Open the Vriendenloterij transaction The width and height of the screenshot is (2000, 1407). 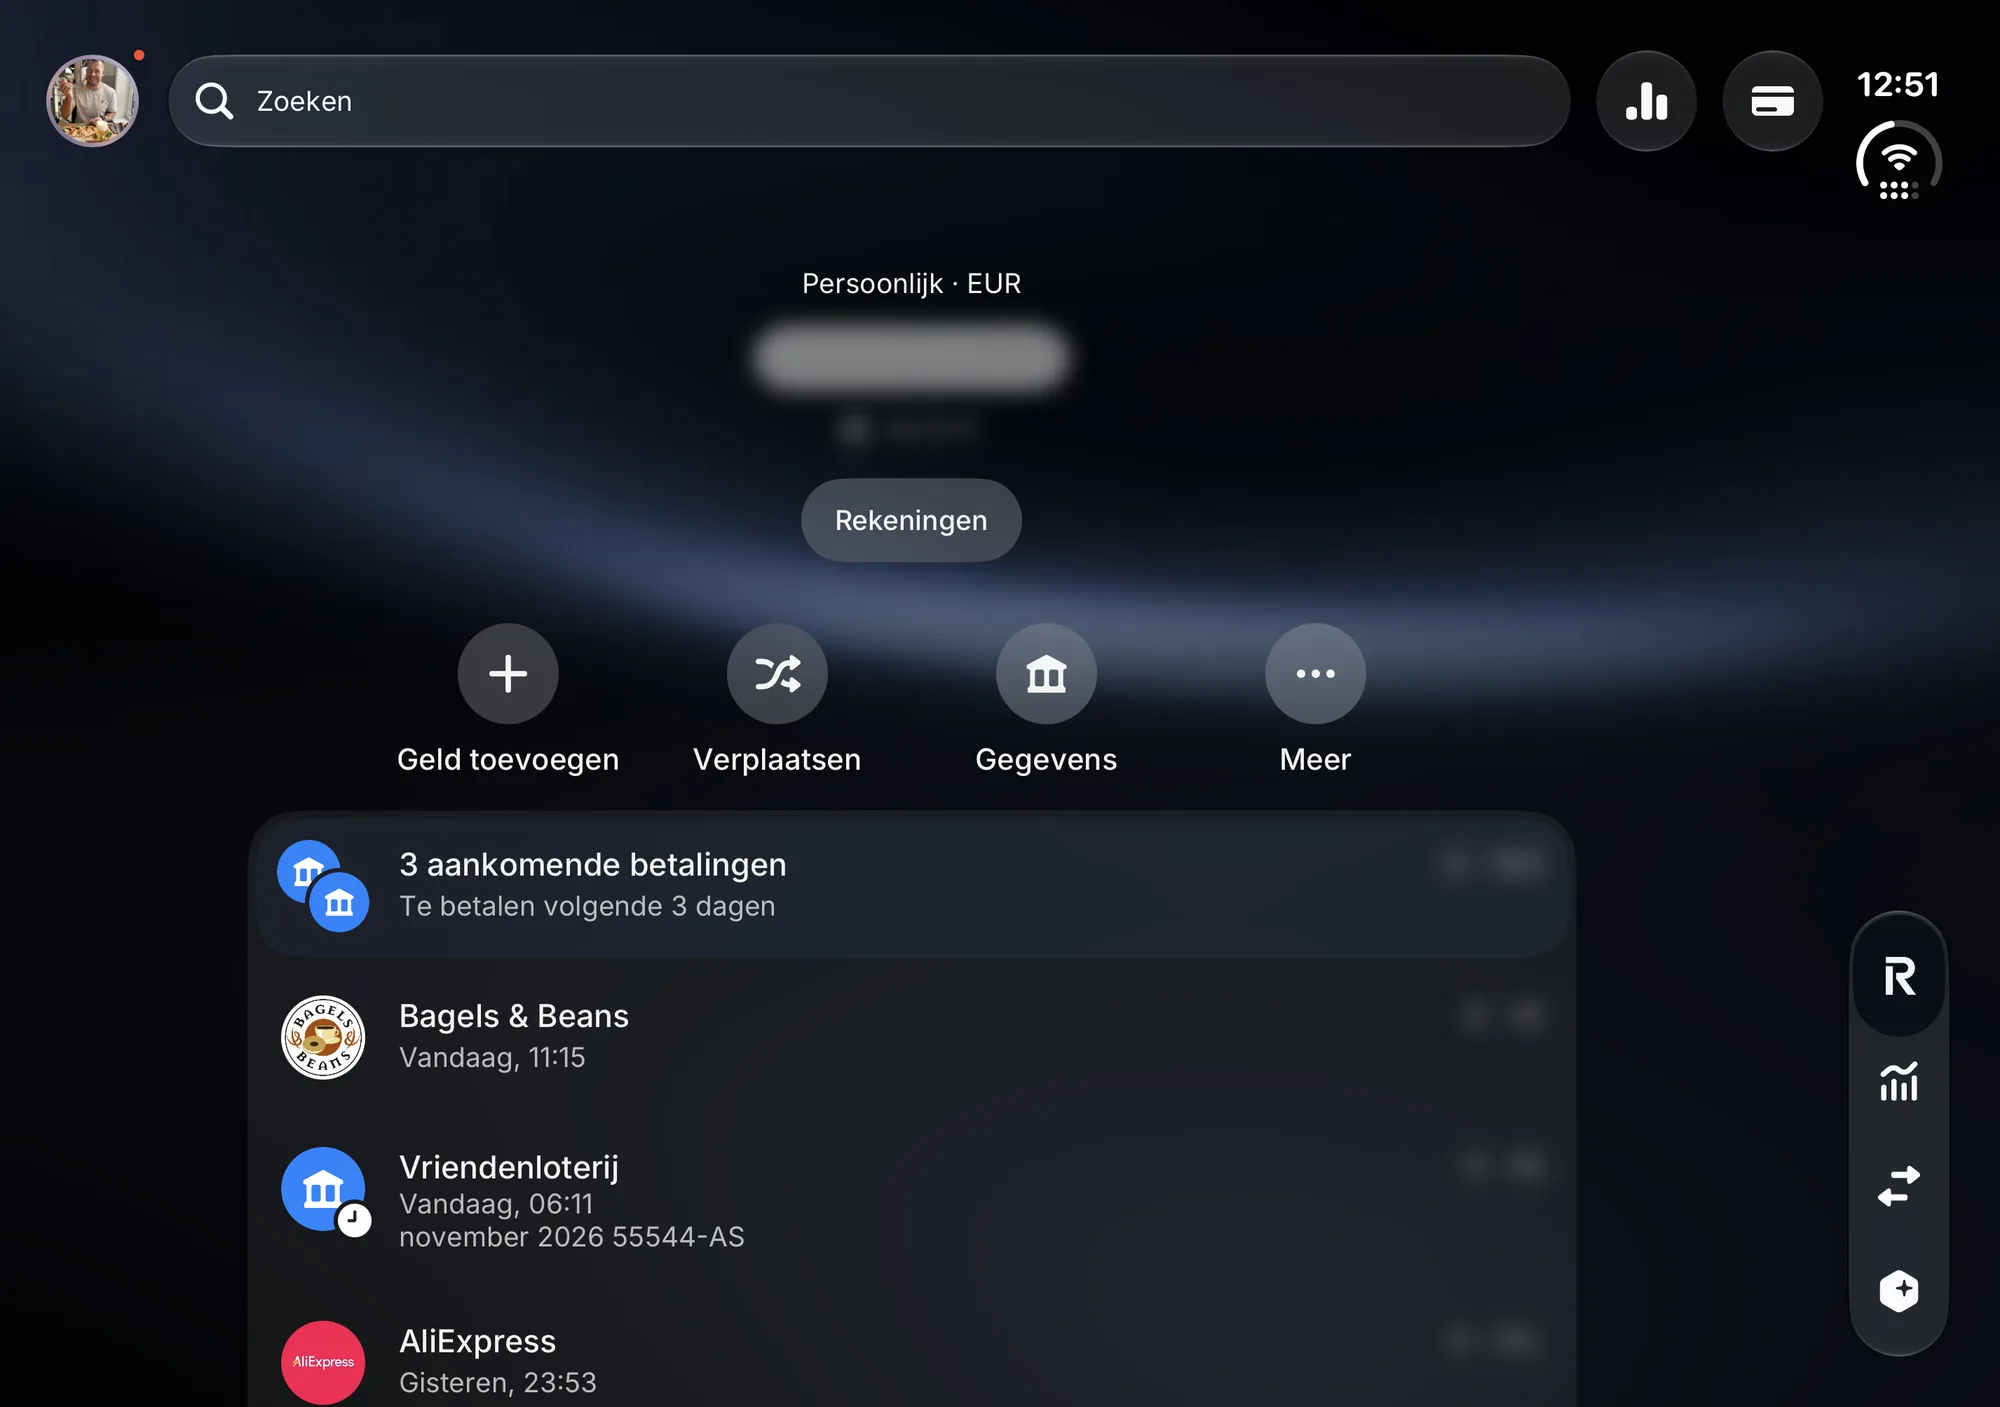tap(912, 1200)
